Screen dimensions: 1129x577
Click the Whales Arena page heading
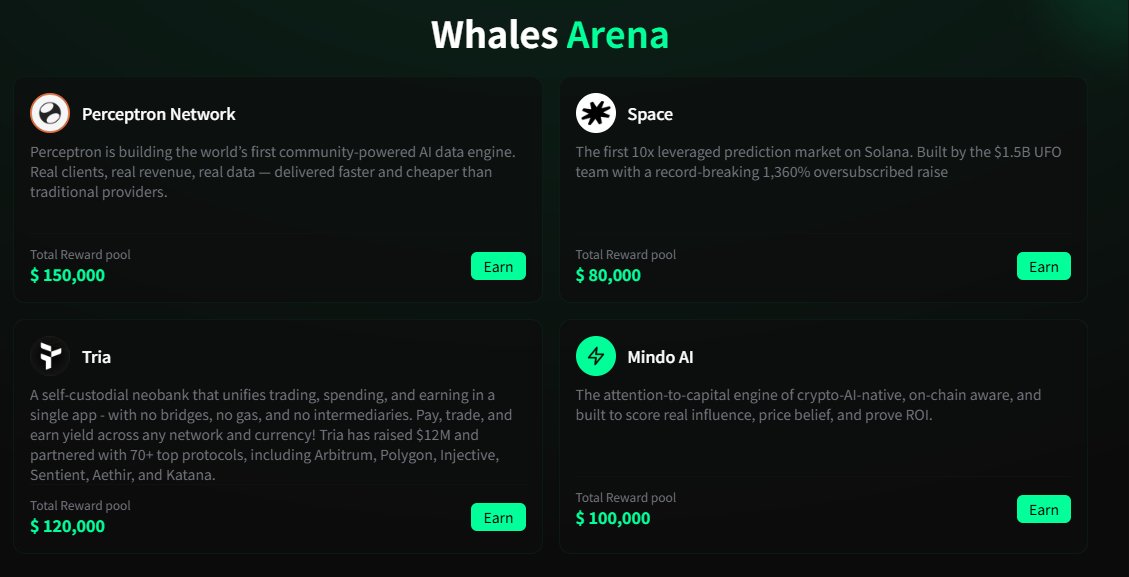(549, 34)
